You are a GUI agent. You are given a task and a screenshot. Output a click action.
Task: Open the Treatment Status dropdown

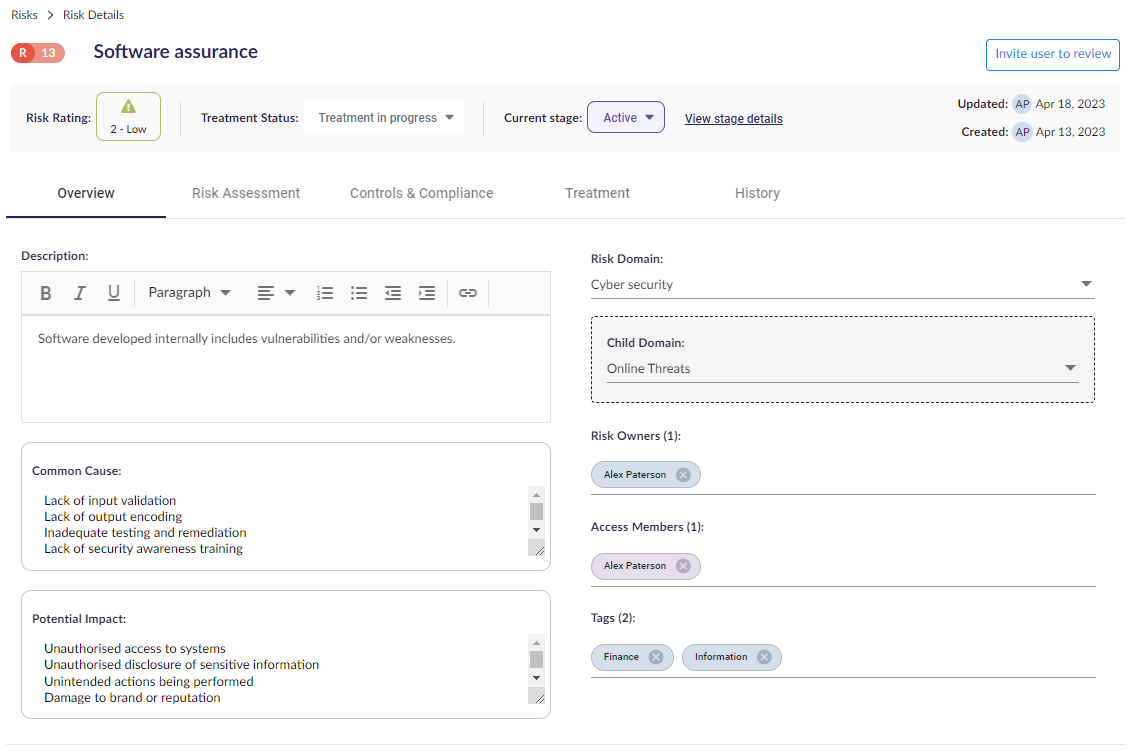385,118
